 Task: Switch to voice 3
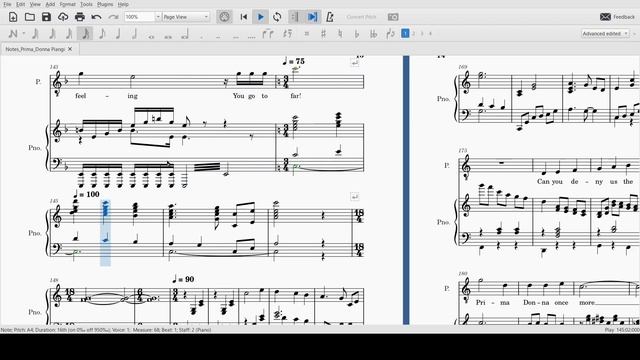tap(422, 33)
